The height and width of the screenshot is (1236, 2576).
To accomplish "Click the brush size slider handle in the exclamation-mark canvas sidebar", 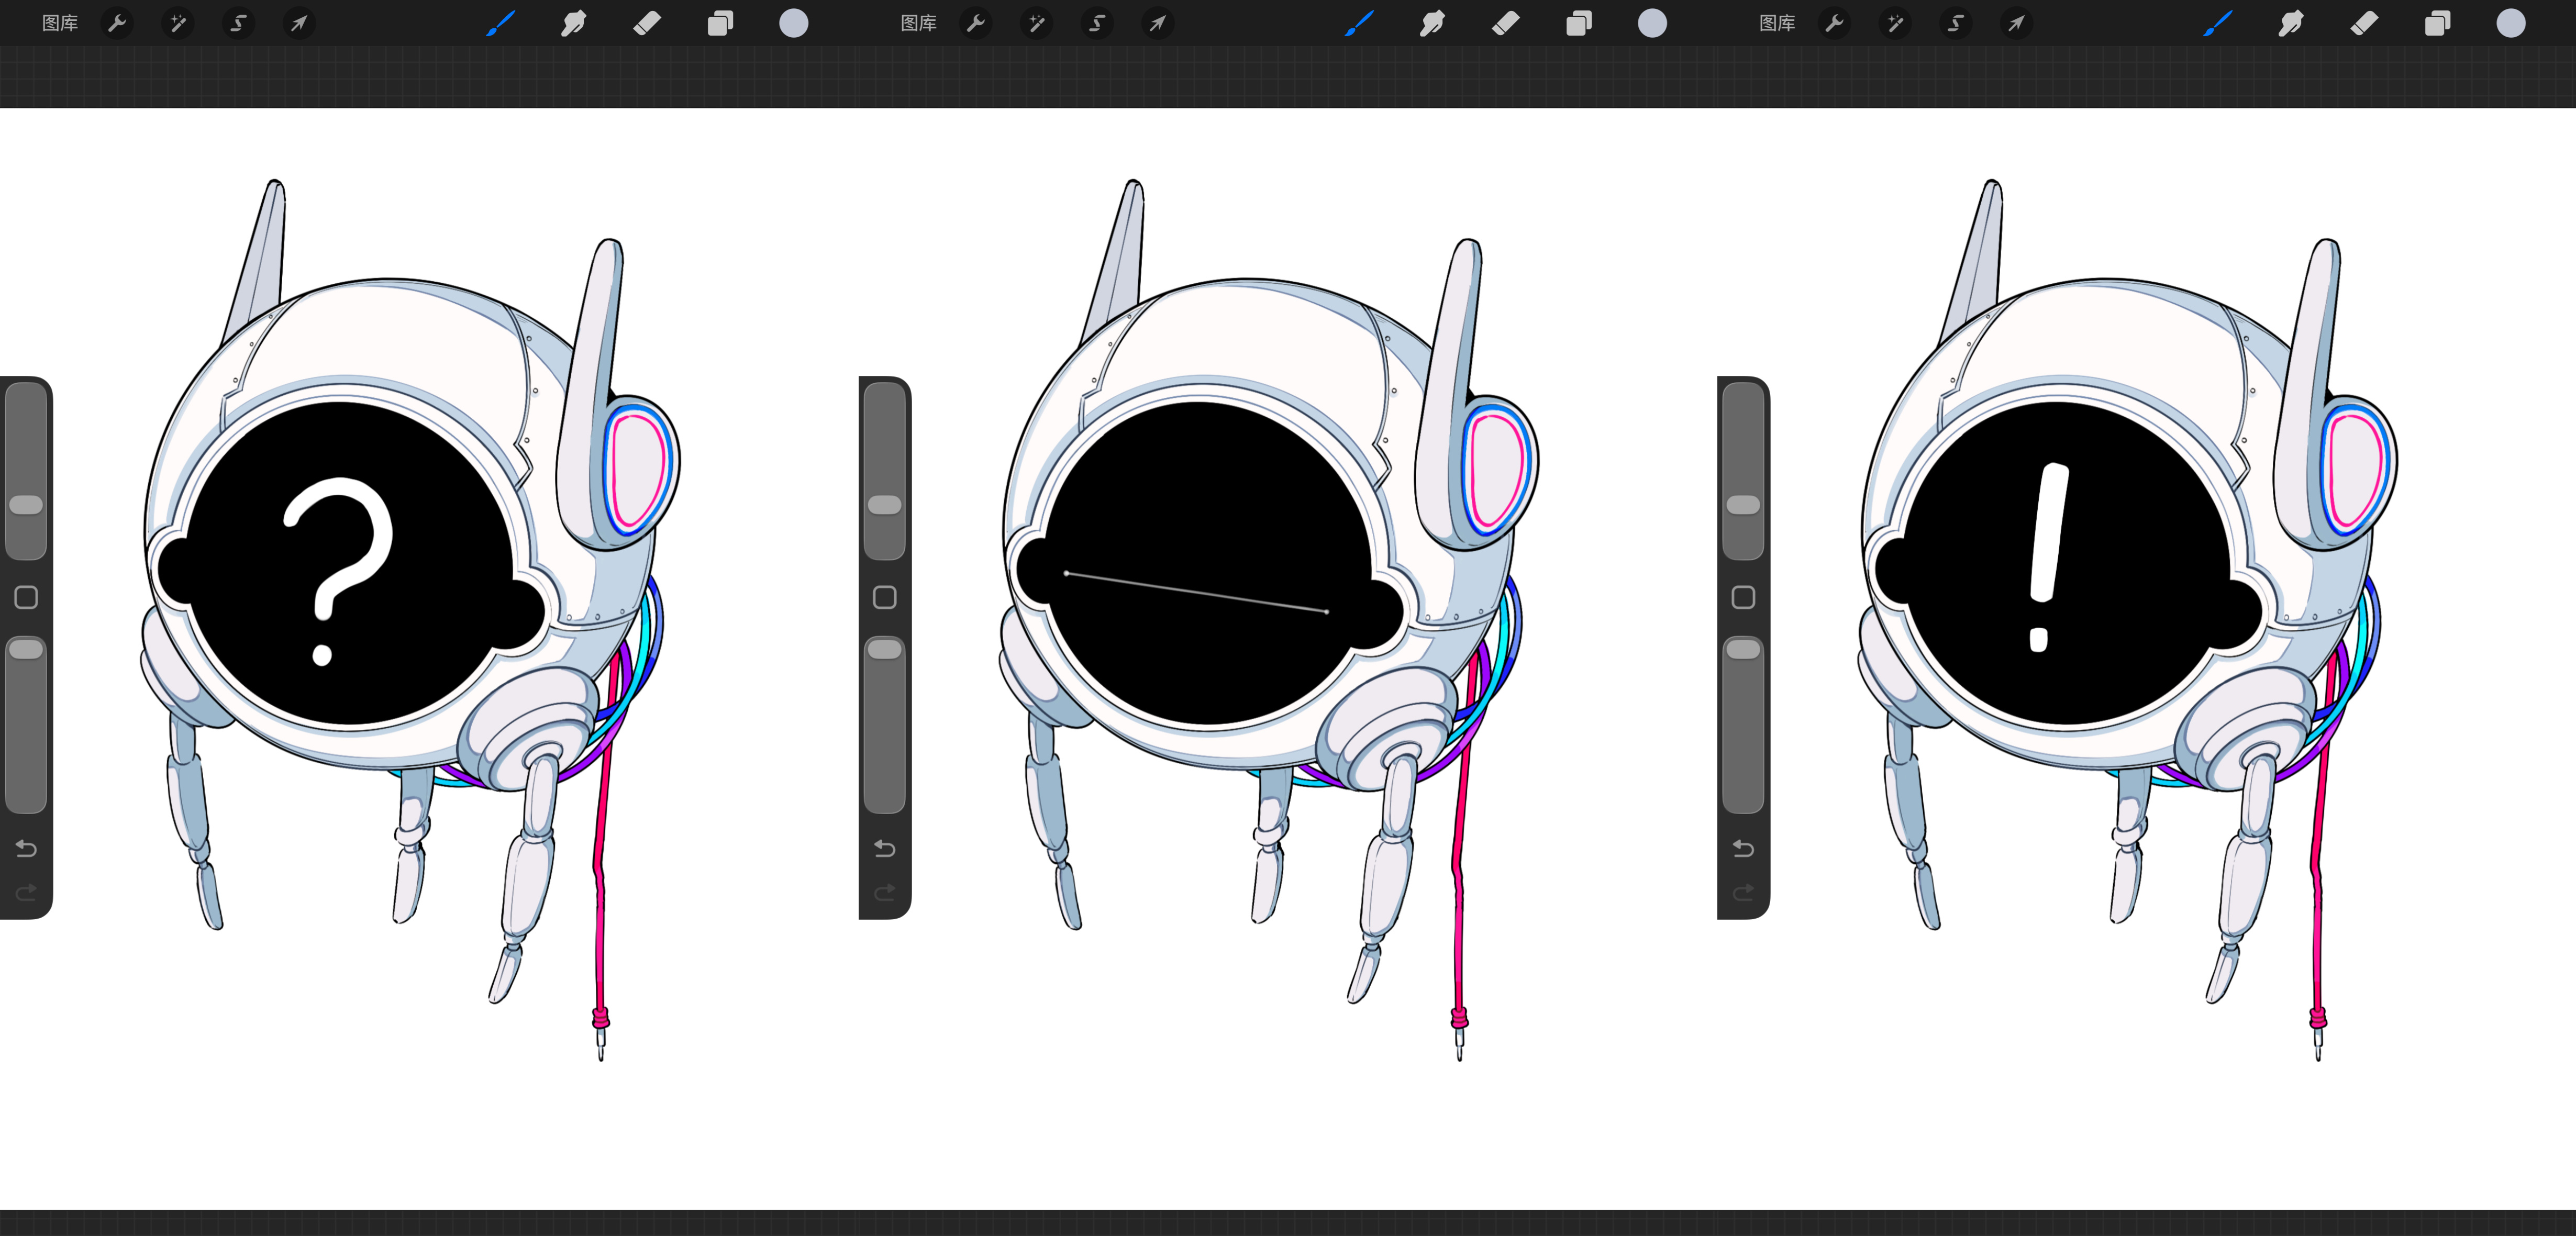I will pos(1744,505).
